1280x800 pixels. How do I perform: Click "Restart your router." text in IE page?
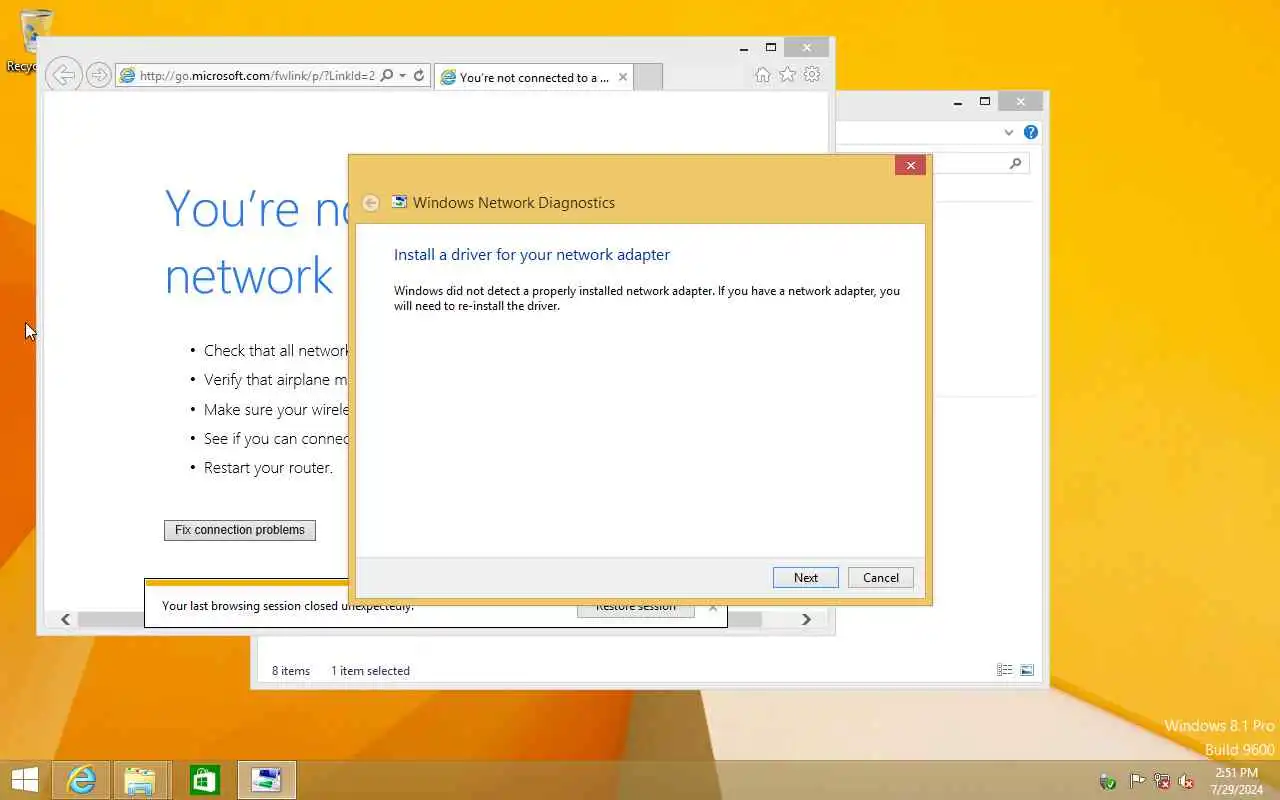268,468
